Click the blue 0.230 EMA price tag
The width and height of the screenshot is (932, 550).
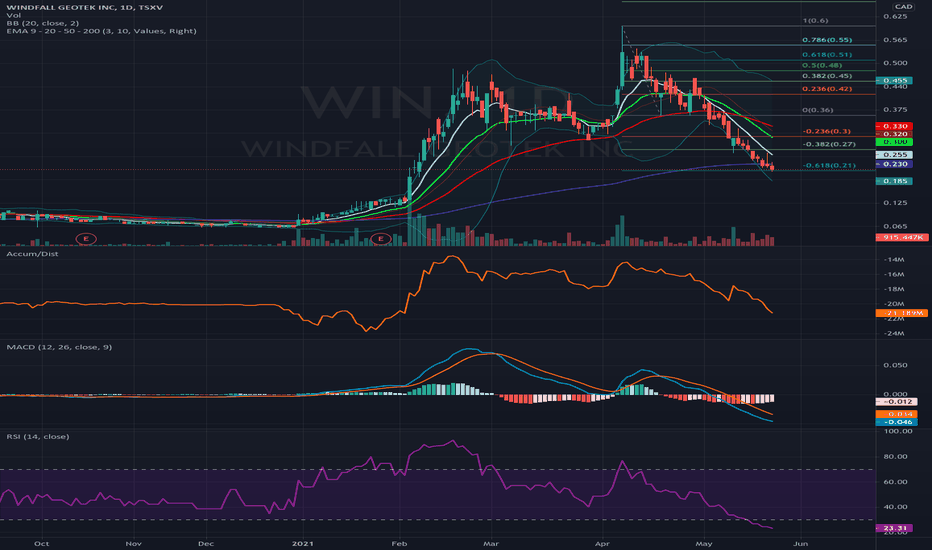tap(893, 164)
